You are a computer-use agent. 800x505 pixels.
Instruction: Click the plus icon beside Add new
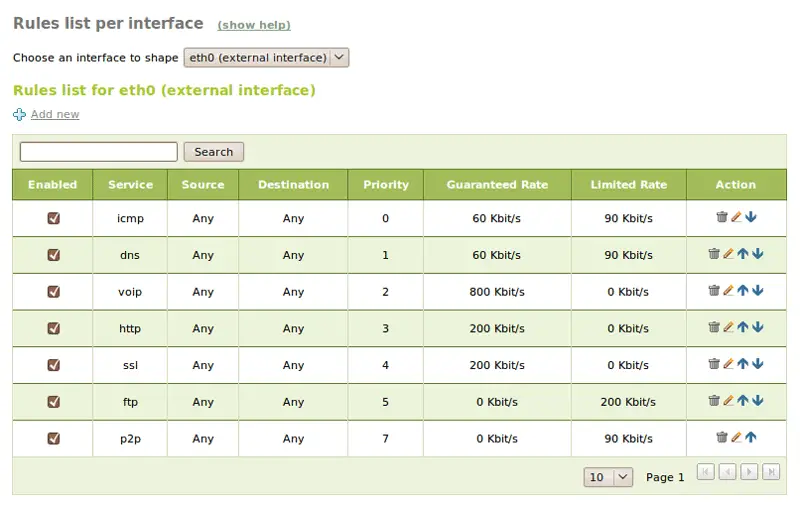point(19,114)
